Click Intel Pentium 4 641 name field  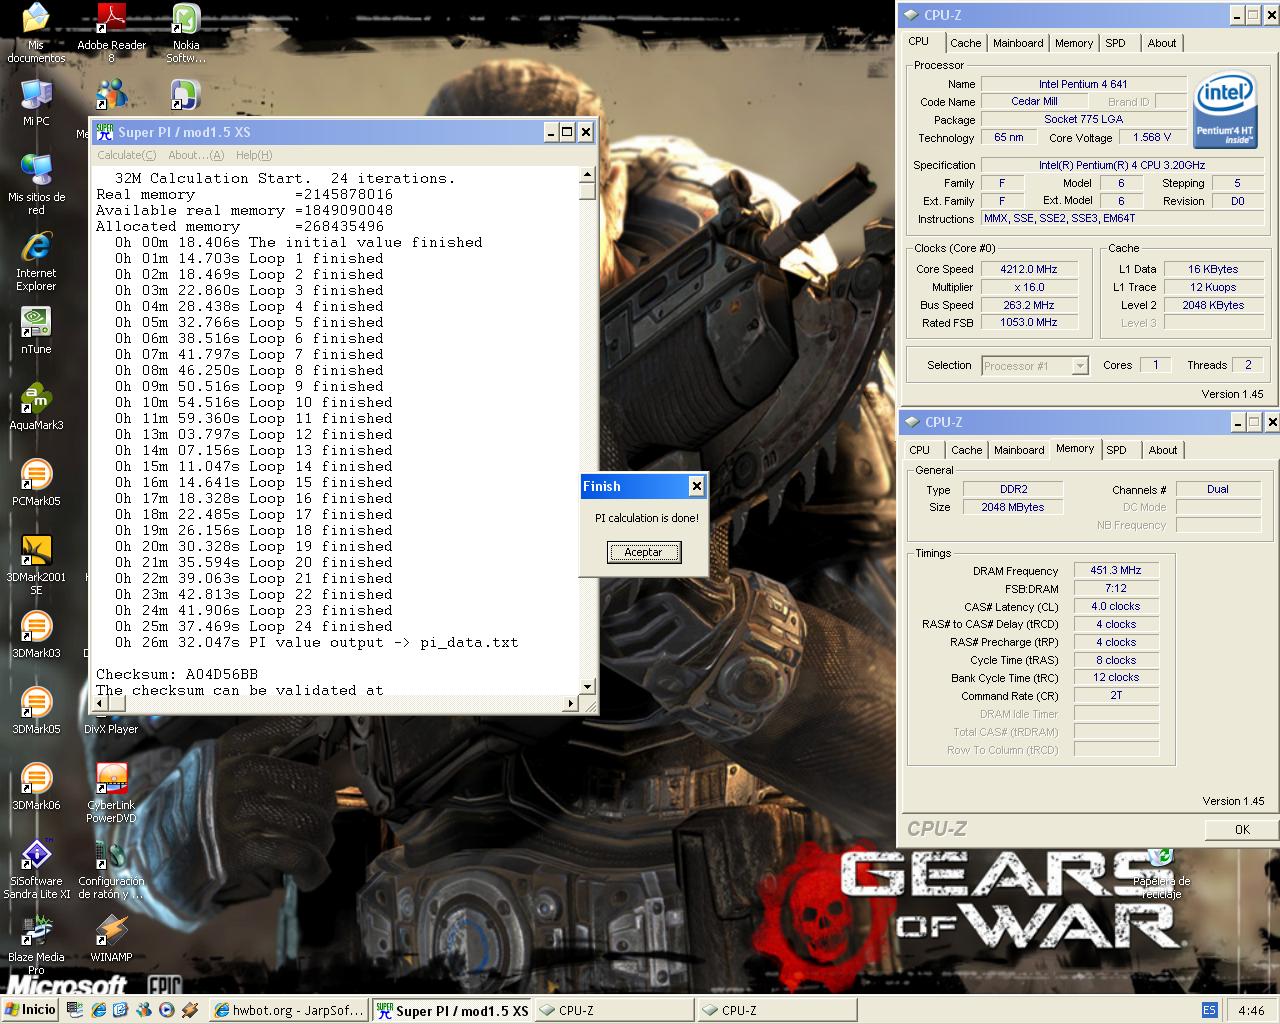coord(1083,84)
